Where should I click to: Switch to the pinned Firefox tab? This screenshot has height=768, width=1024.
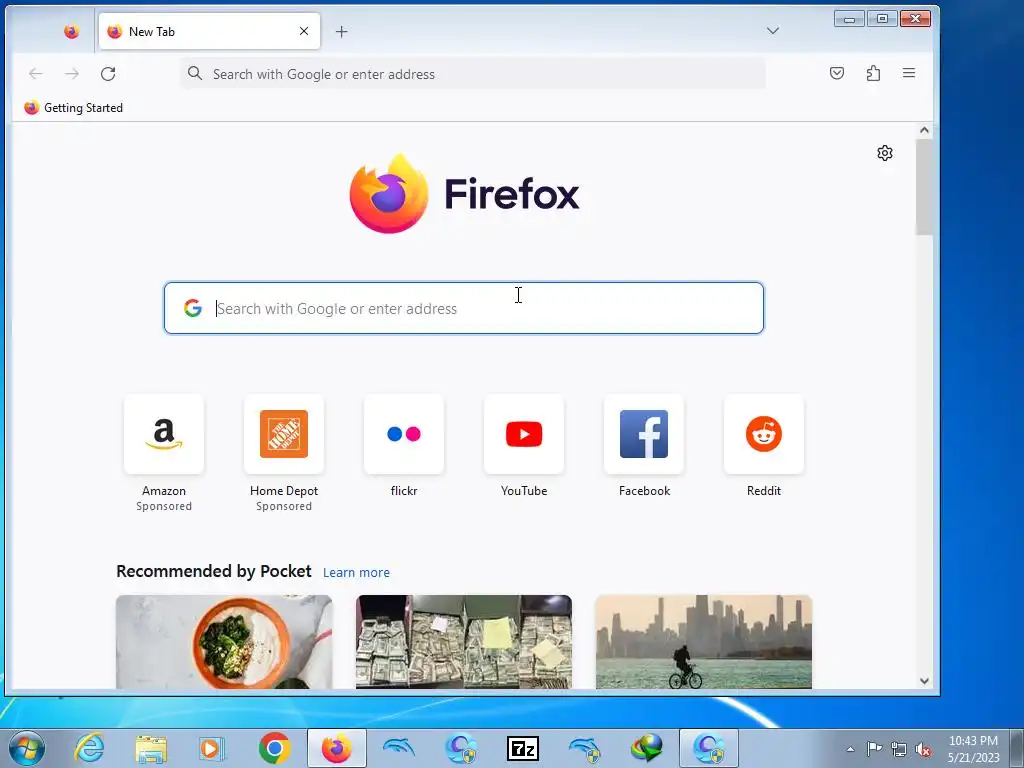(72, 31)
